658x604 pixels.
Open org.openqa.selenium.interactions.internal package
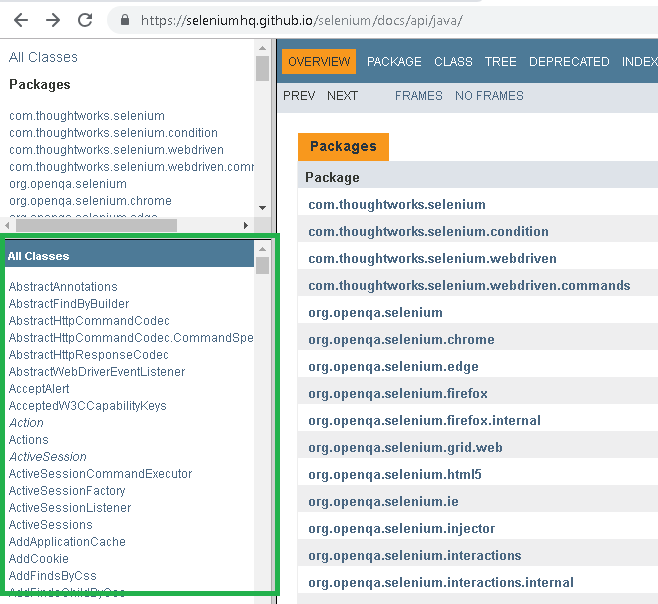coord(441,582)
